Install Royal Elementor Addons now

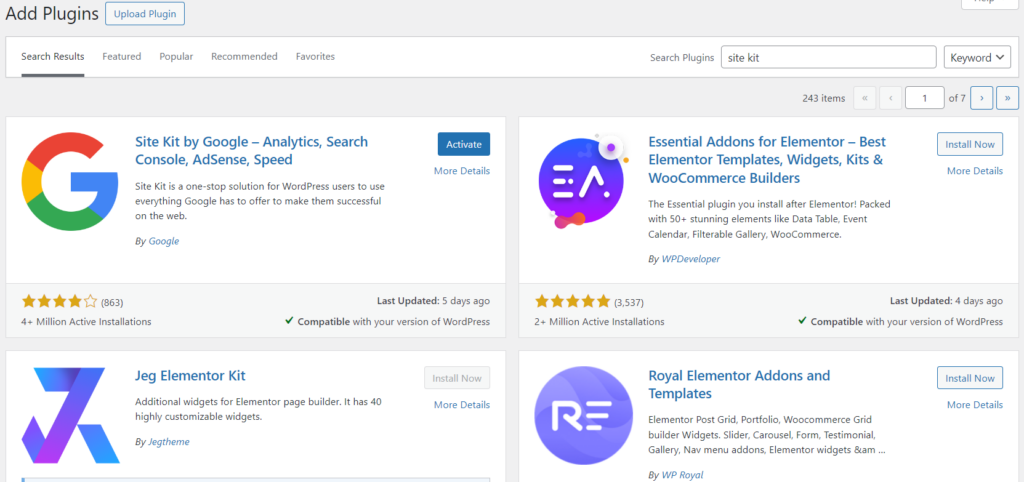coord(970,378)
